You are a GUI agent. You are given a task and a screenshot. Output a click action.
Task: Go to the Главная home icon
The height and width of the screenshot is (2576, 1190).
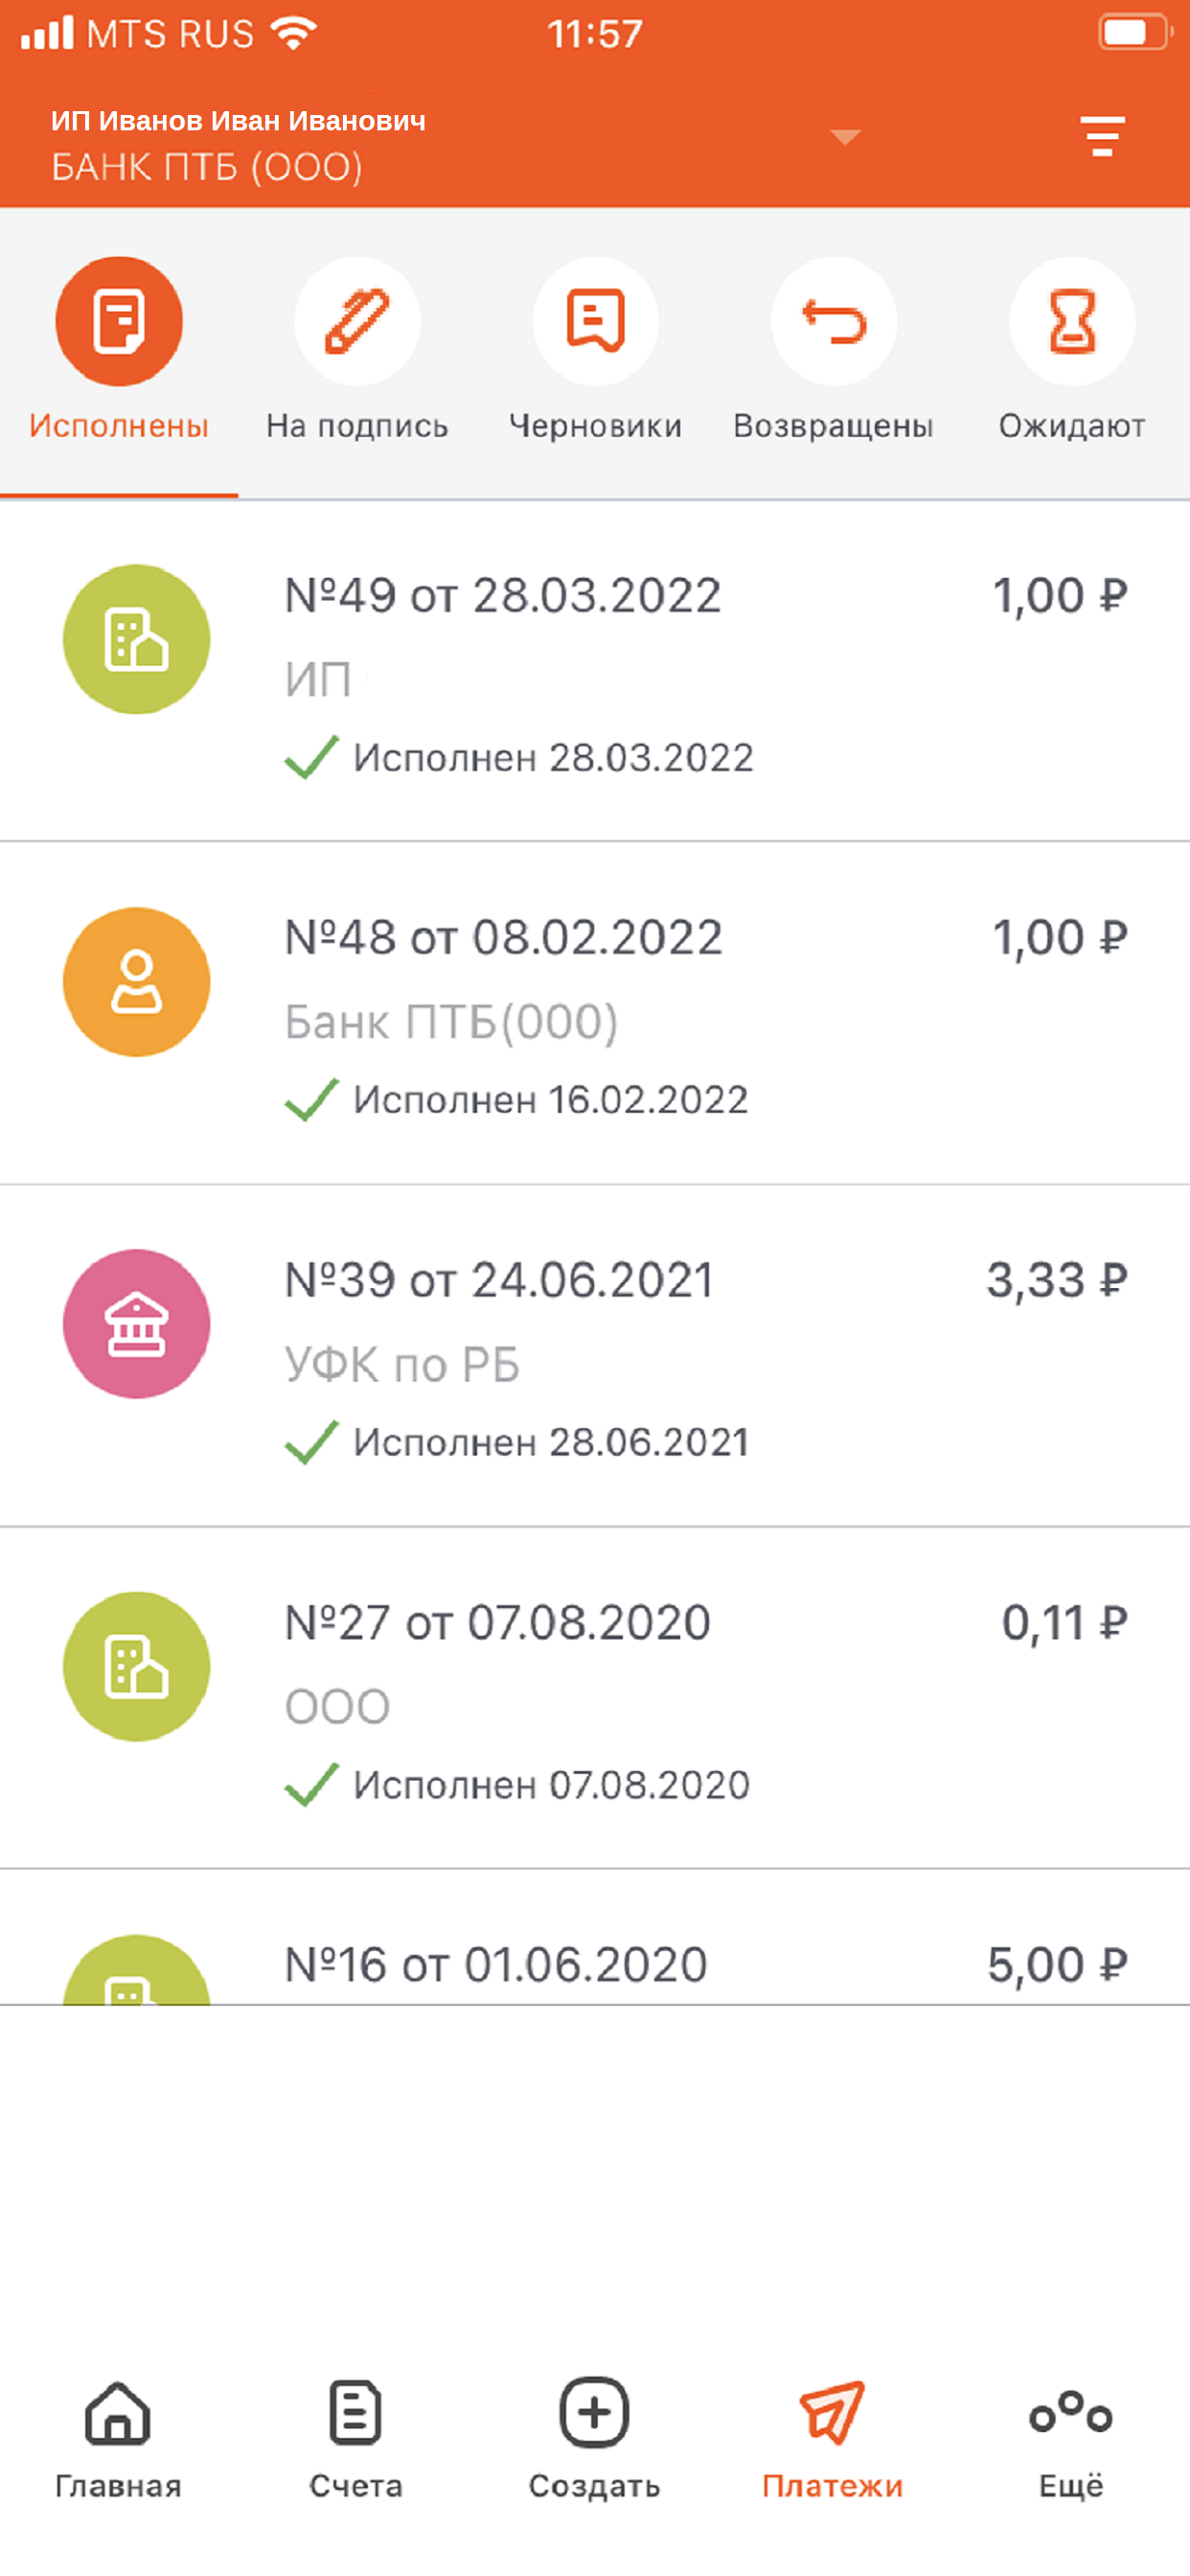pos(118,2414)
